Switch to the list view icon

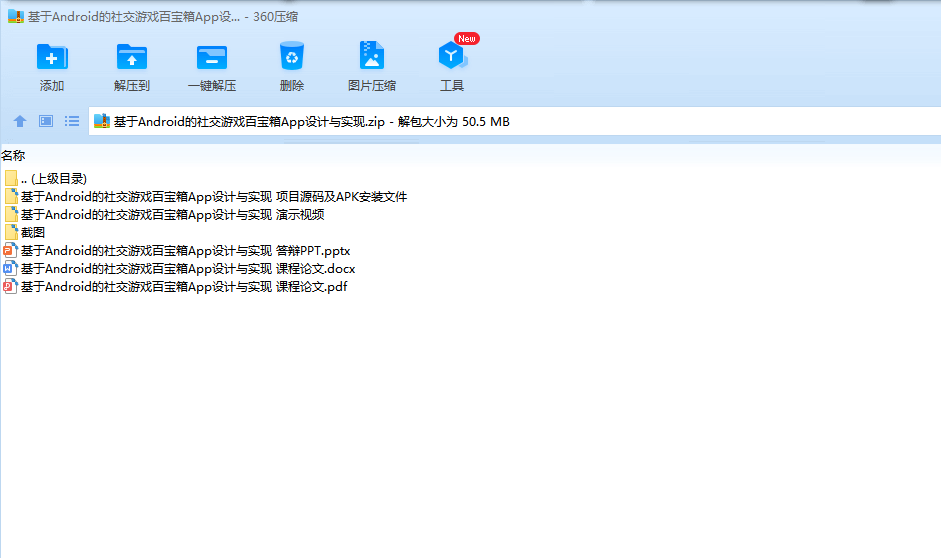point(72,121)
